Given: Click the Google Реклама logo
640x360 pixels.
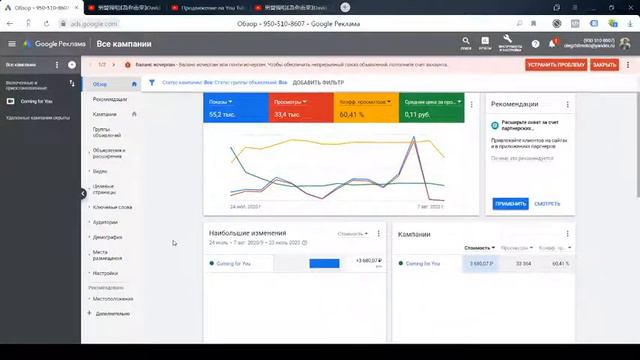Looking at the screenshot, I should 55,44.
